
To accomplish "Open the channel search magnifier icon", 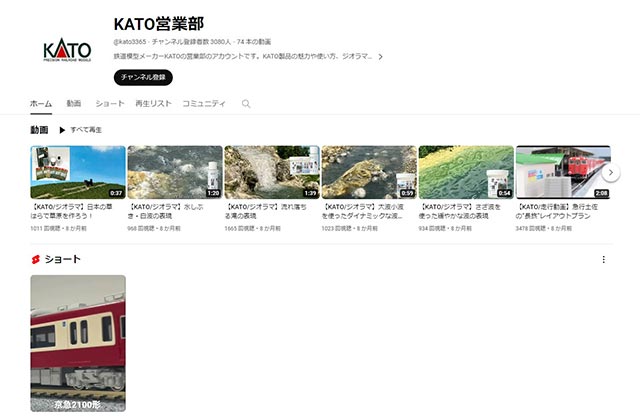I will [246, 104].
